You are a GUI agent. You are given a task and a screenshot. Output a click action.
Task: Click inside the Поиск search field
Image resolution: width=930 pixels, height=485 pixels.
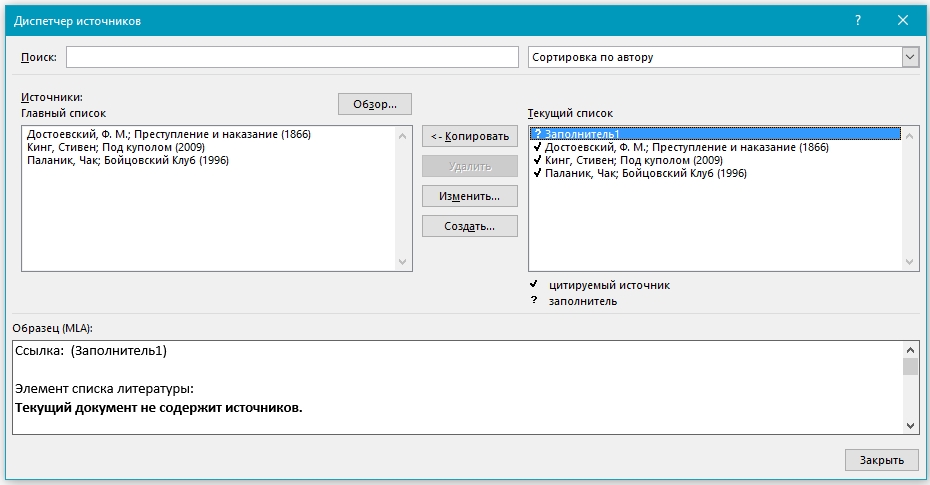(292, 57)
